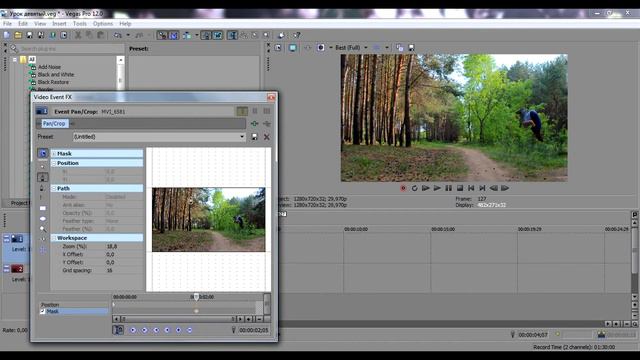The width and height of the screenshot is (640, 360).
Task: Select Add Noise effect in plug-in tree
Action: [49, 67]
